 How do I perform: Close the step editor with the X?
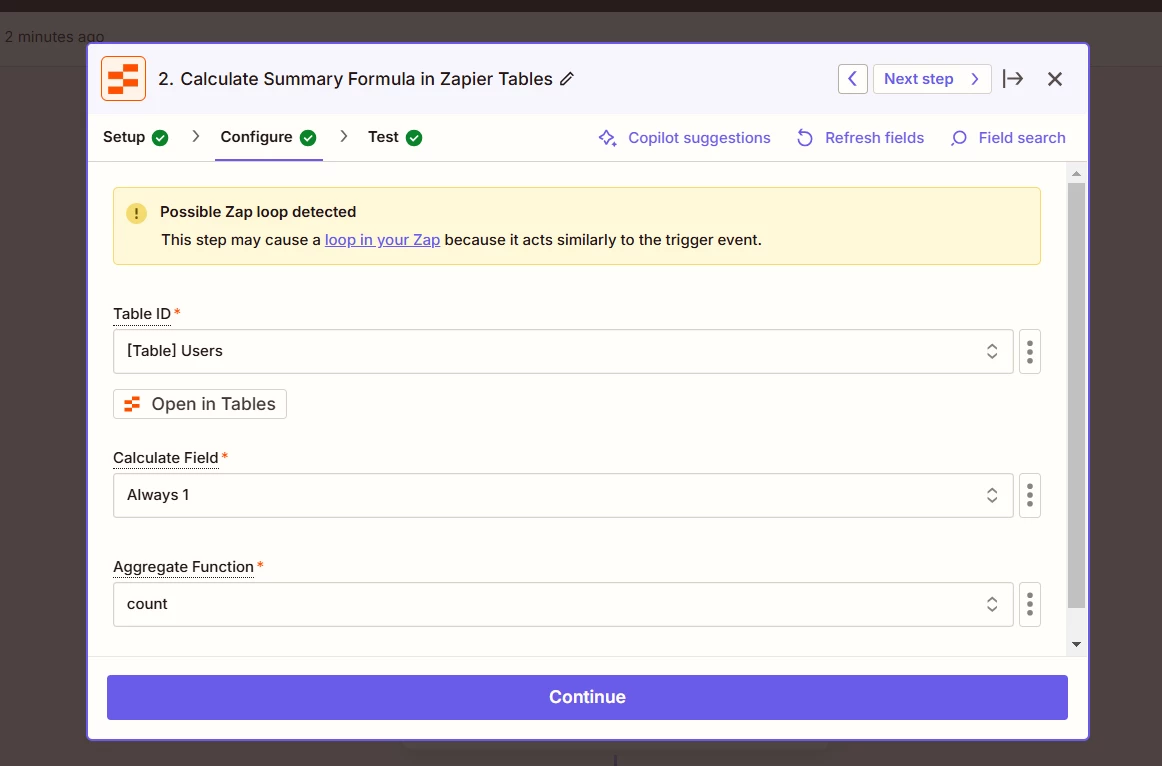(1055, 79)
